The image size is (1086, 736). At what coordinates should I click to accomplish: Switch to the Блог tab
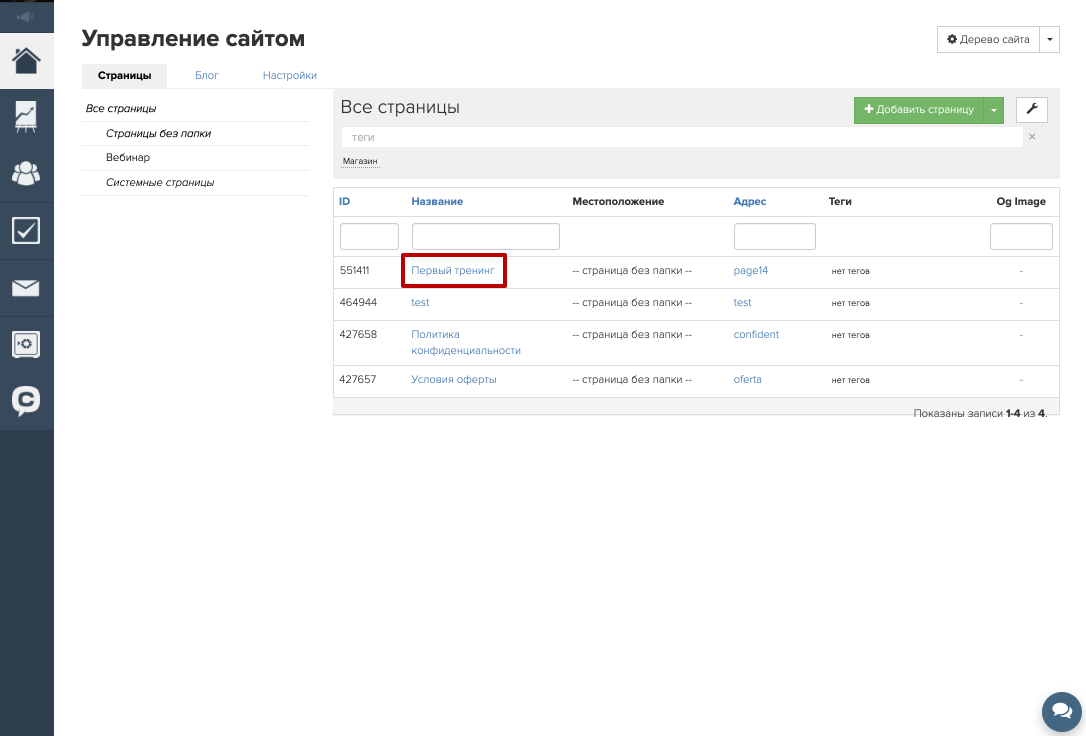click(x=206, y=75)
